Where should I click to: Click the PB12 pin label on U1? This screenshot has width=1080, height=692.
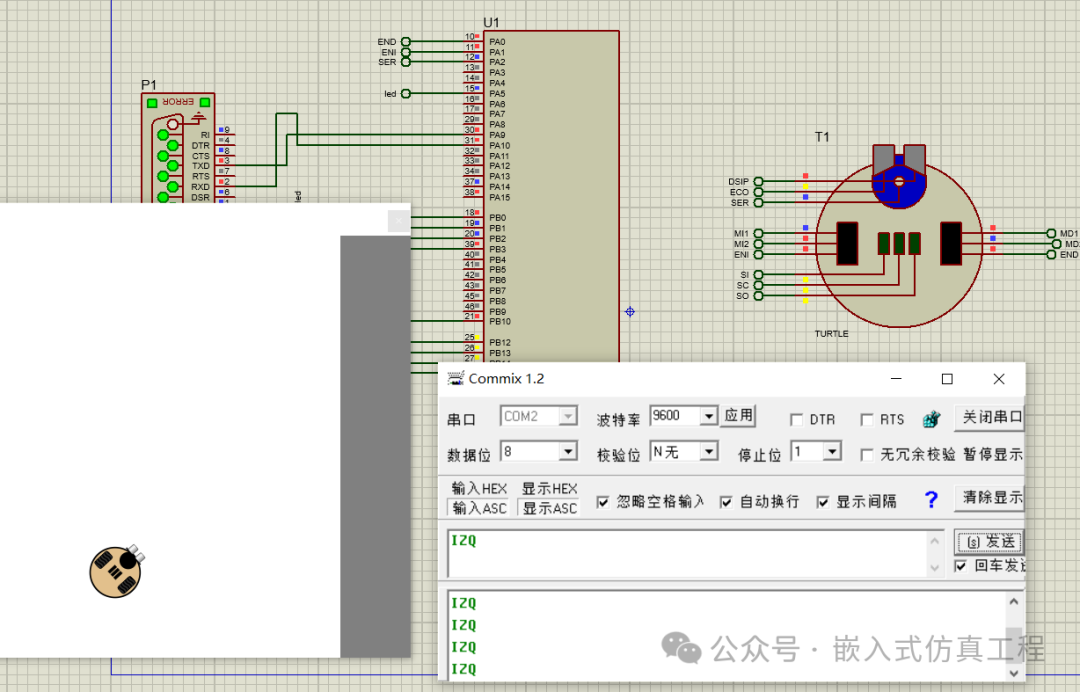pyautogui.click(x=500, y=342)
